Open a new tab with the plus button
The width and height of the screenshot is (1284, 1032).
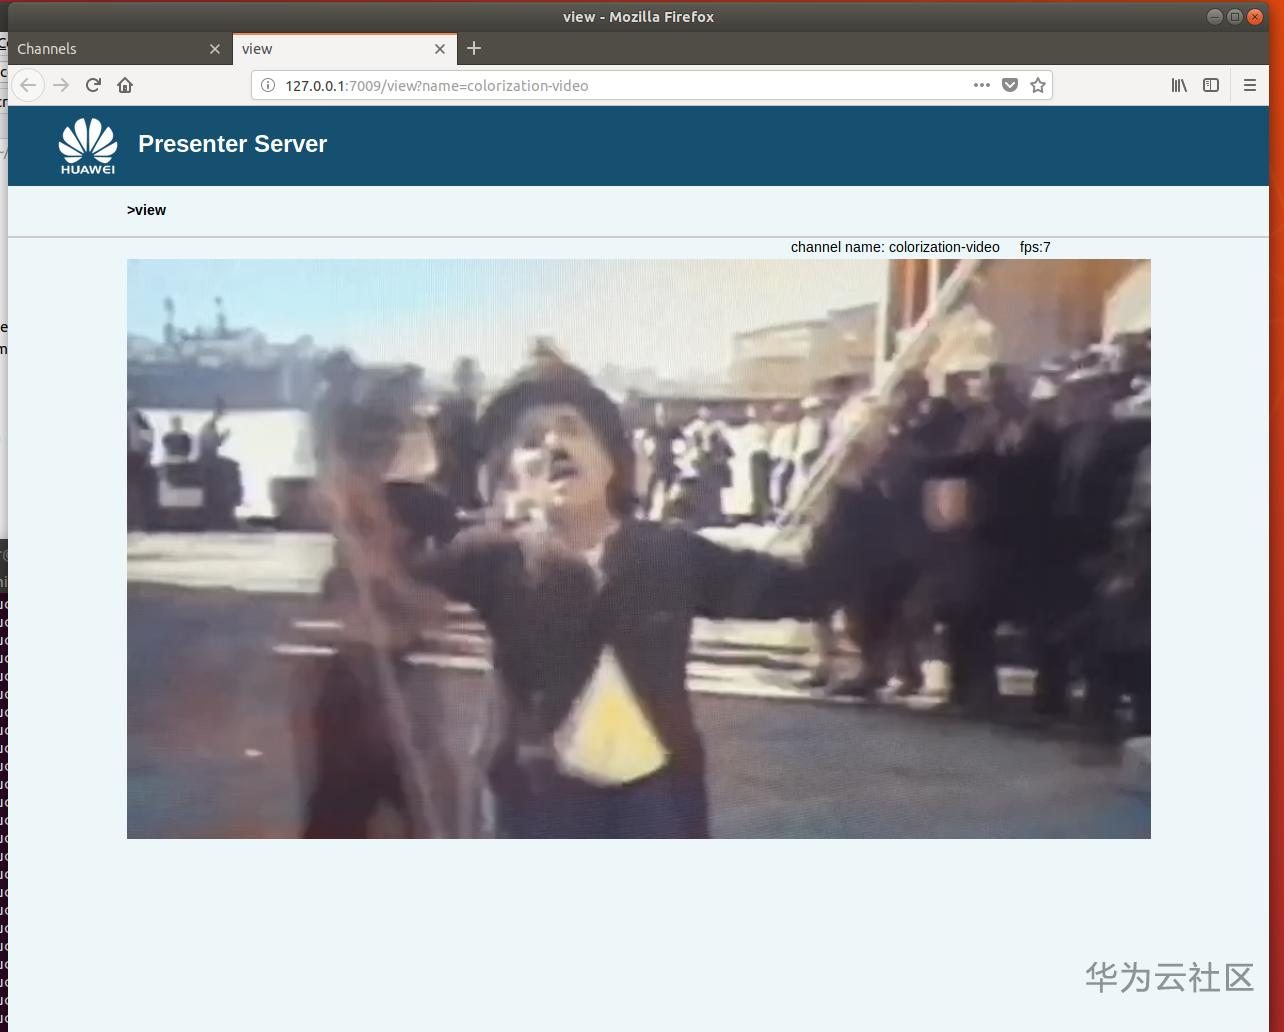474,48
